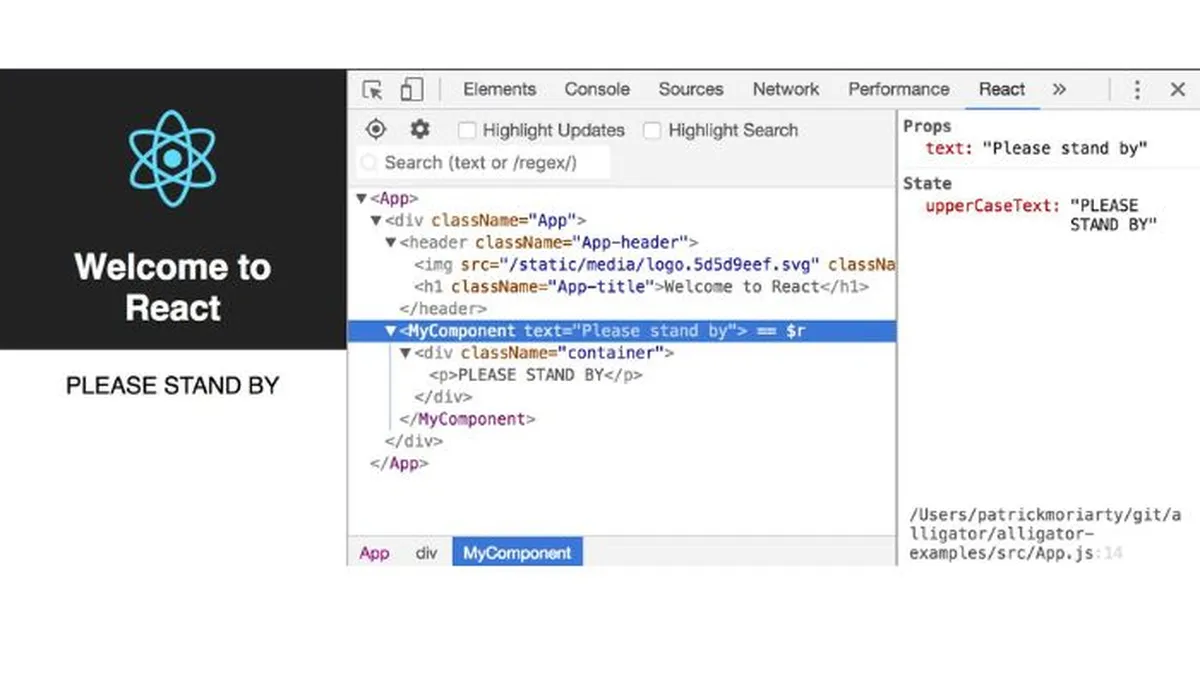Click the closing </MyComponent> tag row
This screenshot has height=686, width=1200.
[x=622, y=419]
